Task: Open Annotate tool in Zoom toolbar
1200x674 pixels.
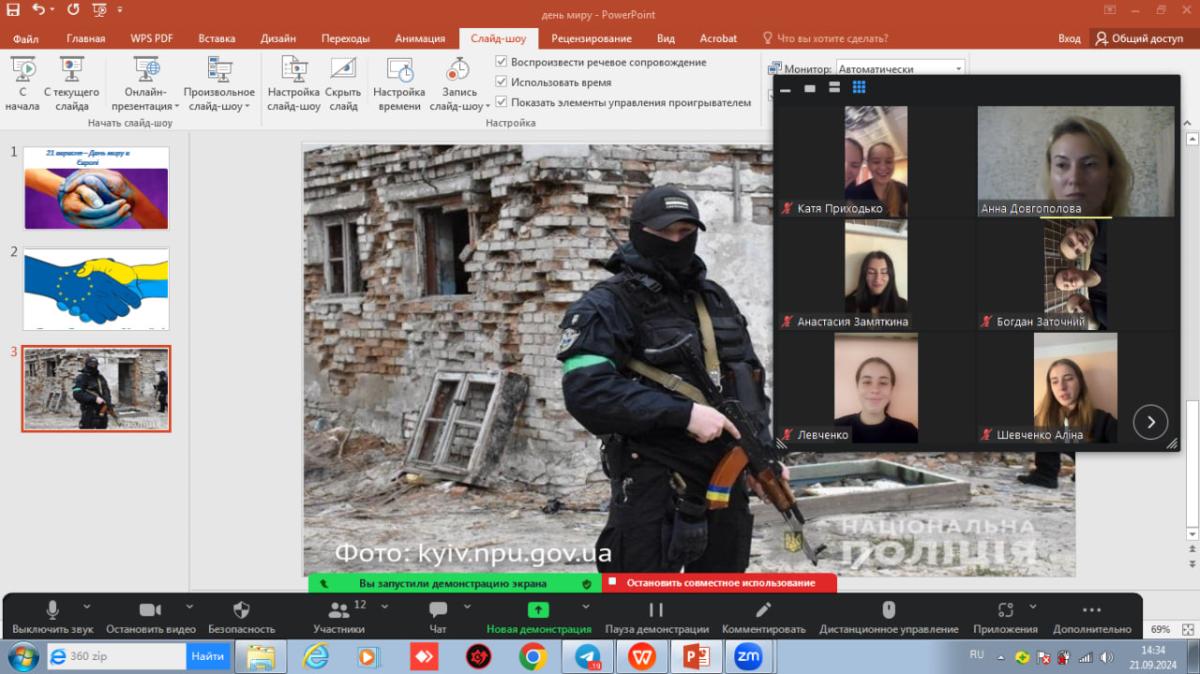Action: (763, 611)
